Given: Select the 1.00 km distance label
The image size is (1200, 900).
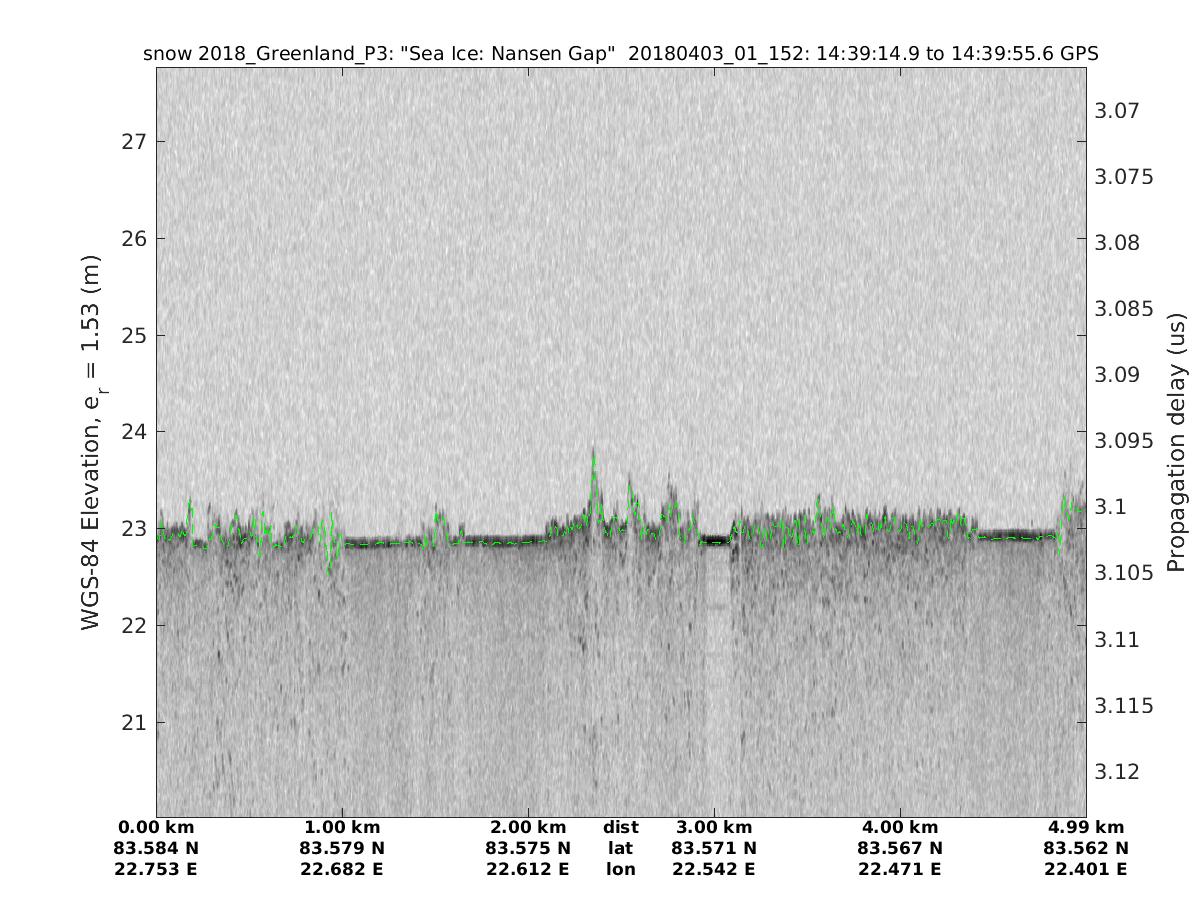Looking at the screenshot, I should click(x=342, y=828).
